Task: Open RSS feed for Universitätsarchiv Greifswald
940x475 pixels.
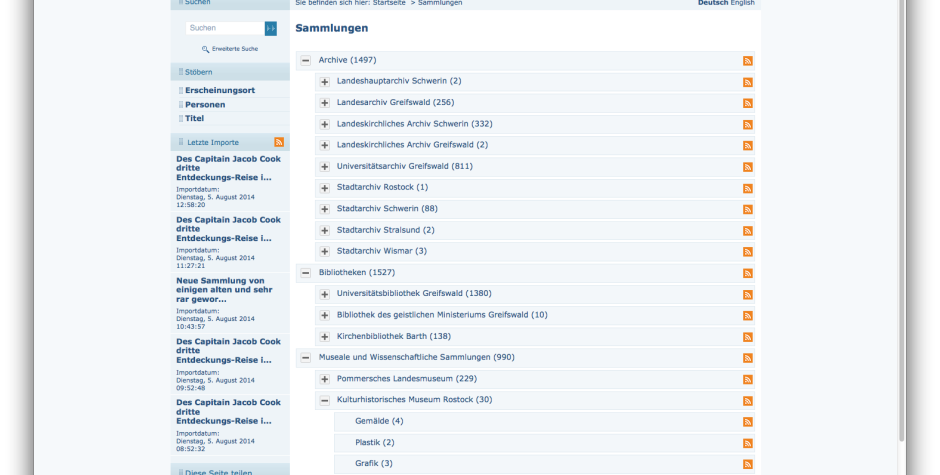Action: pyautogui.click(x=748, y=167)
